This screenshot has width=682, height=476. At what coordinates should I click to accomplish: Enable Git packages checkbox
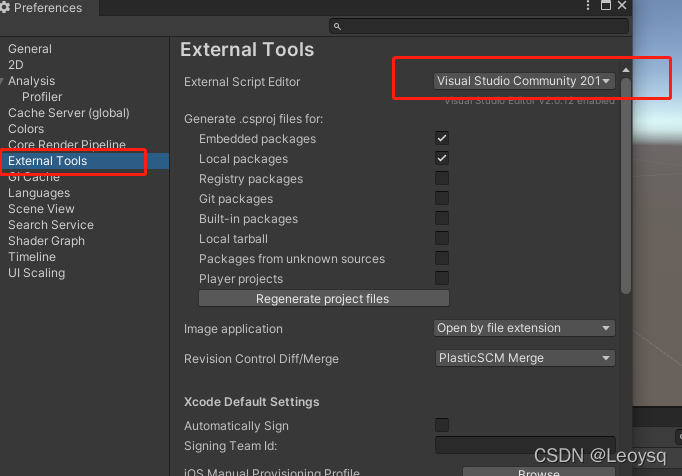[442, 198]
